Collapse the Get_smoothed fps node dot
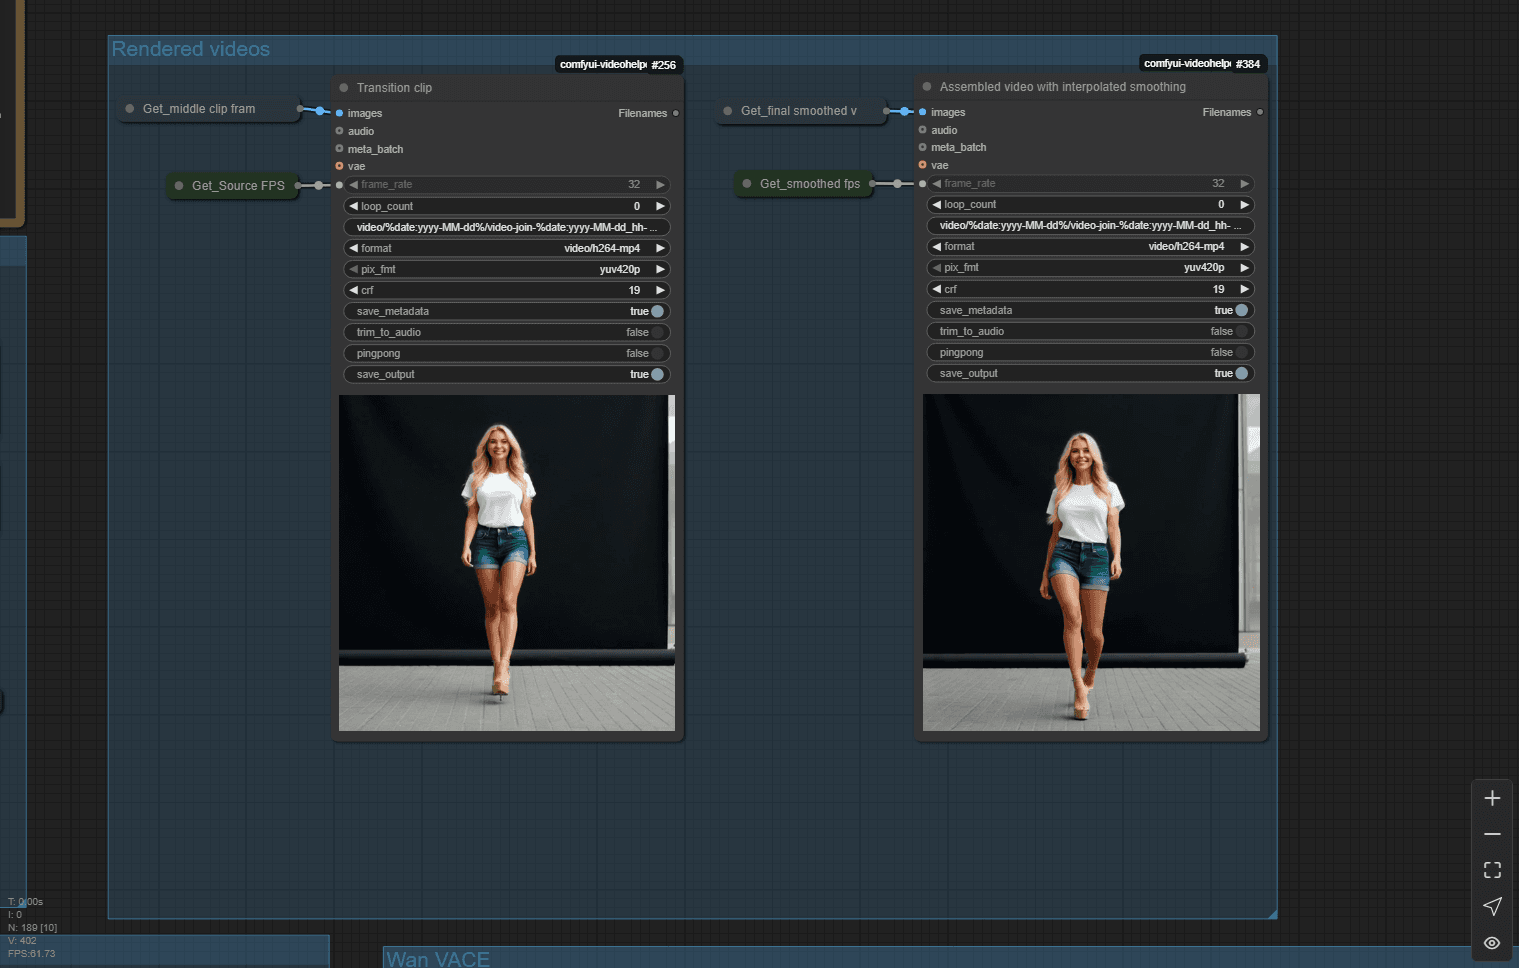 tap(747, 184)
